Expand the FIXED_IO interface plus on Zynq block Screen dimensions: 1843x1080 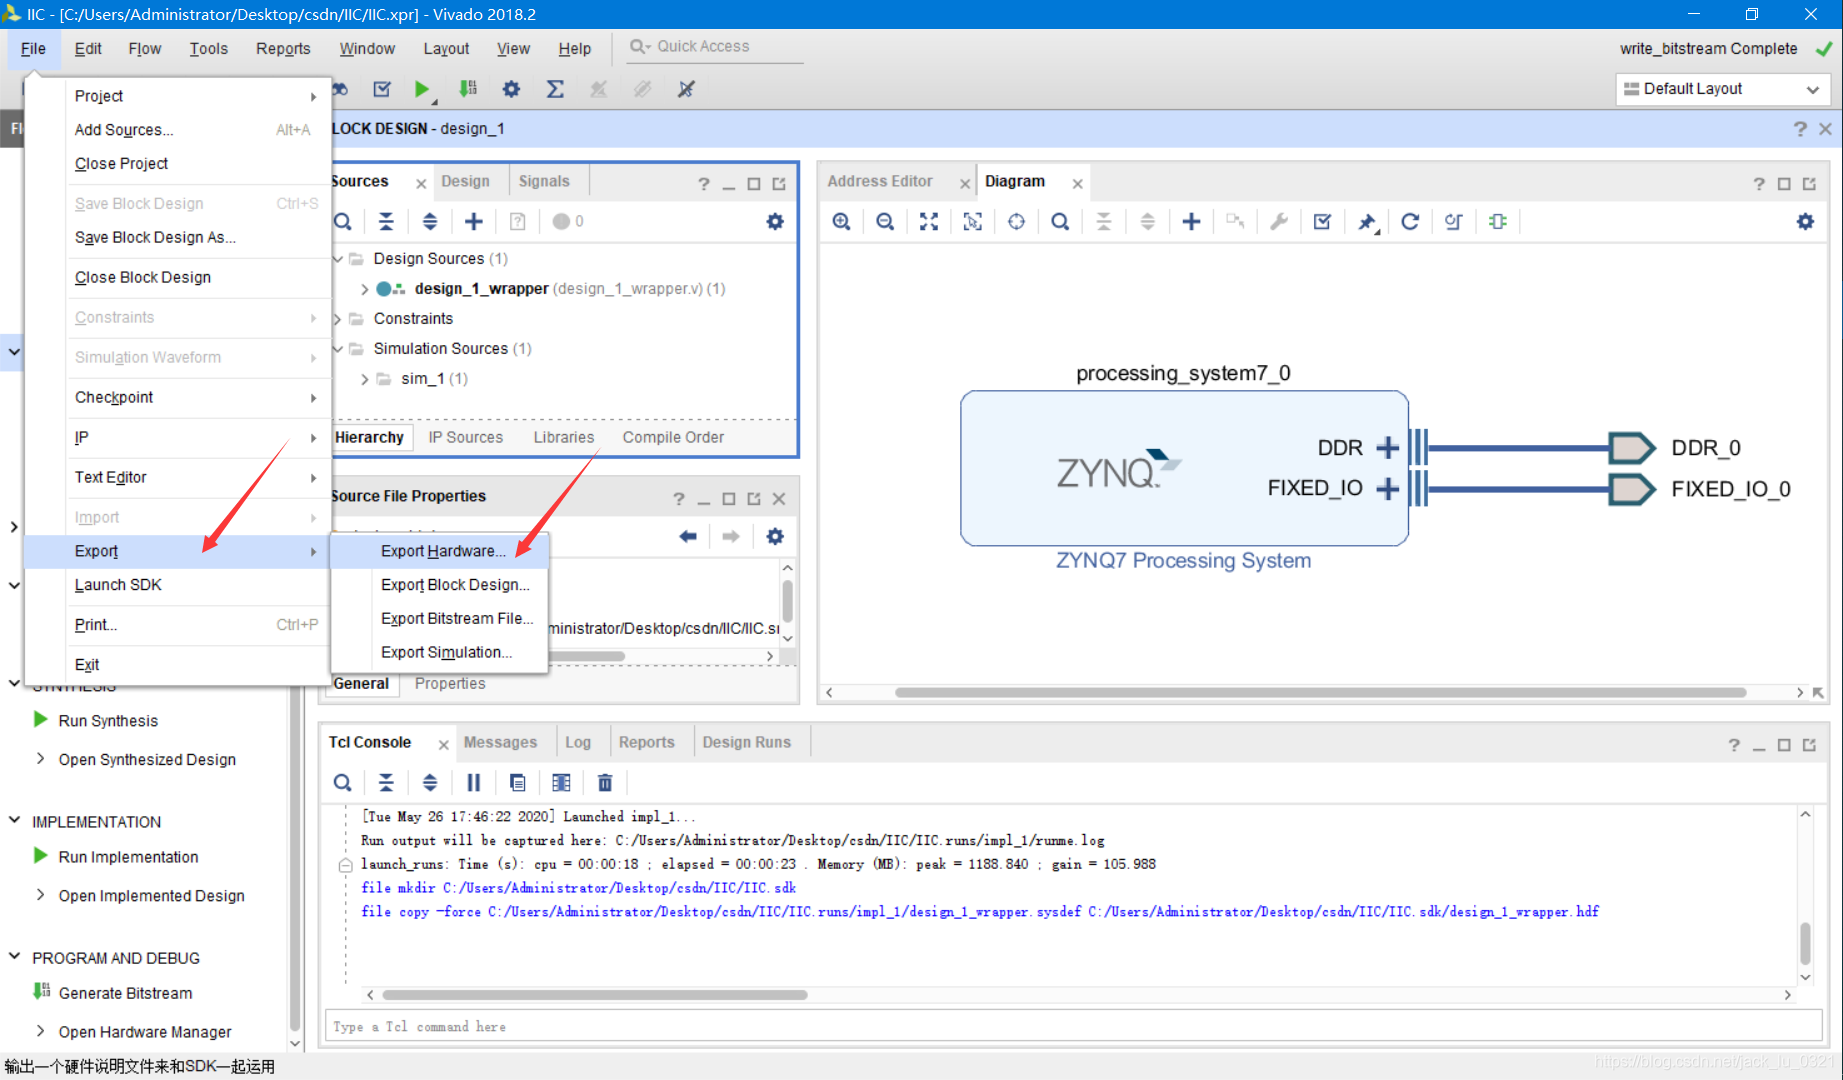(1387, 488)
